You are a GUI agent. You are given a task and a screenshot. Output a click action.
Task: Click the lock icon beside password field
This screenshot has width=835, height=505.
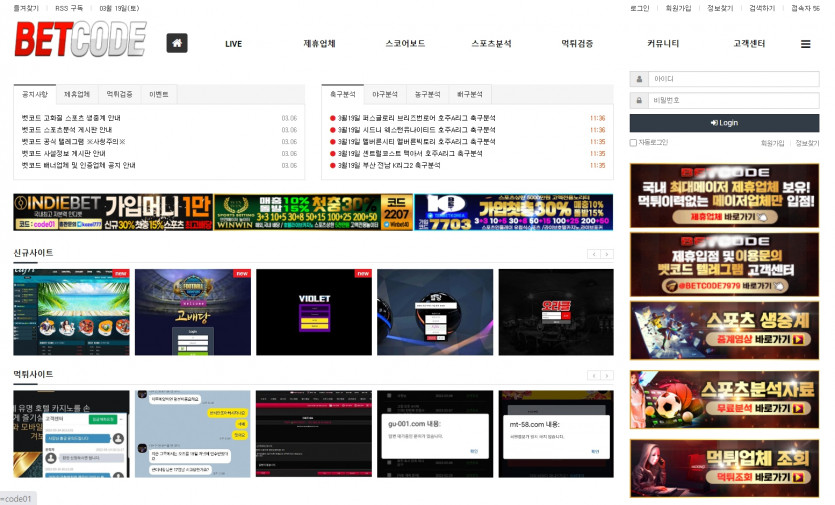click(x=638, y=100)
